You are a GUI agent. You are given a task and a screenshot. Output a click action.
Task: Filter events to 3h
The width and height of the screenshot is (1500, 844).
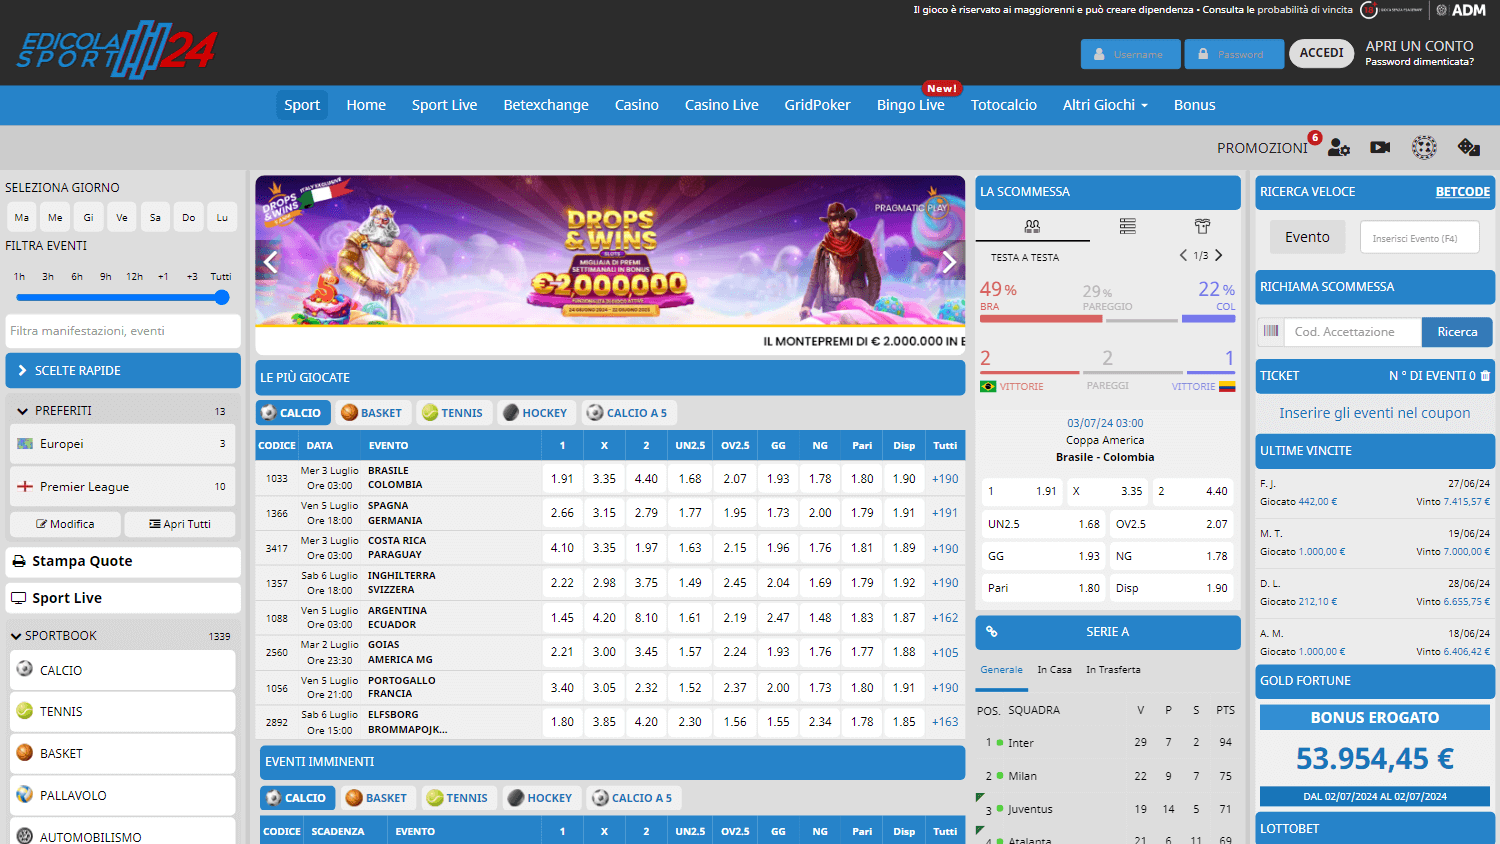point(48,276)
